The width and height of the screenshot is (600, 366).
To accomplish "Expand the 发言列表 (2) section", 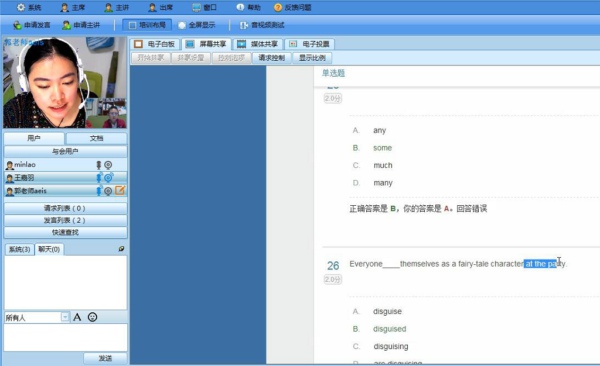I will click(65, 220).
